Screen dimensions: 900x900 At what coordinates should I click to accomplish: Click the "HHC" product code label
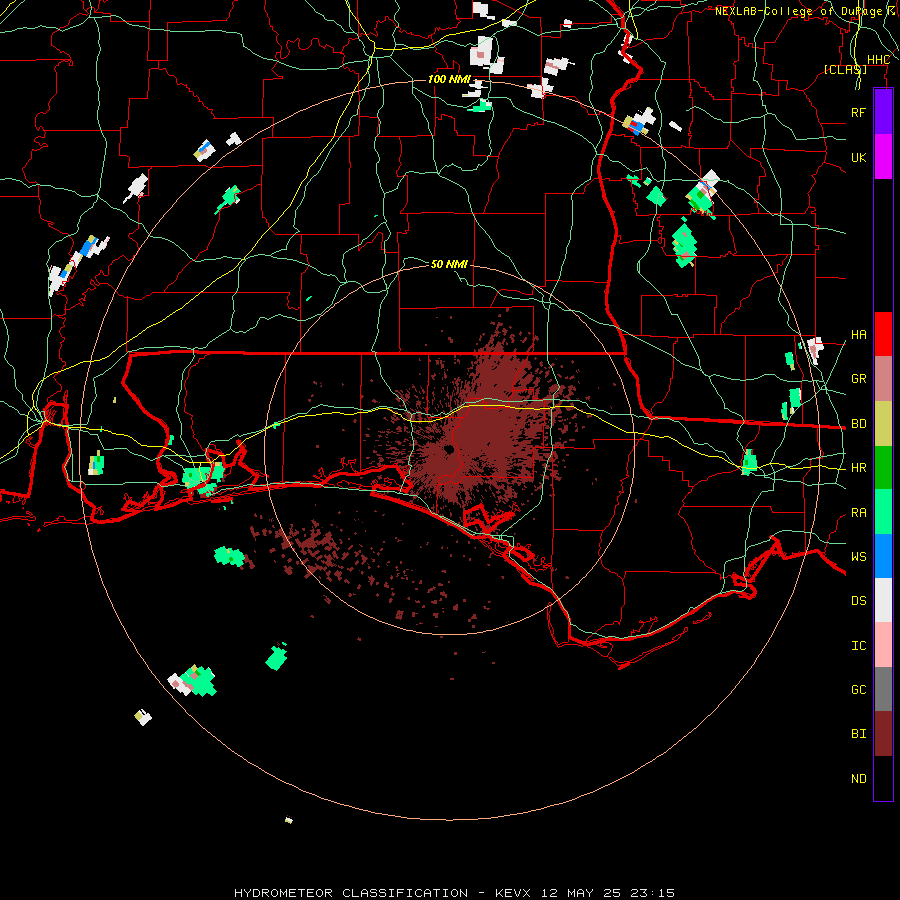[x=878, y=60]
